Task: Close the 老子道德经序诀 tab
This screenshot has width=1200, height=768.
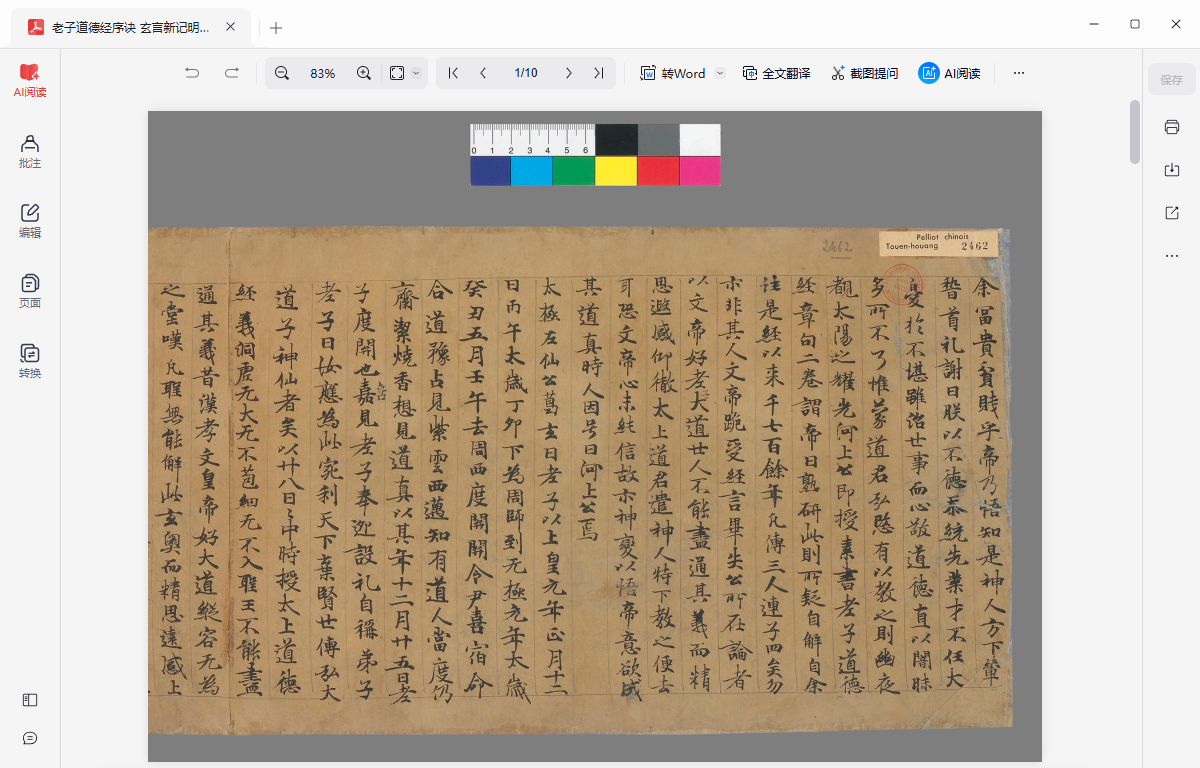Action: pos(231,28)
